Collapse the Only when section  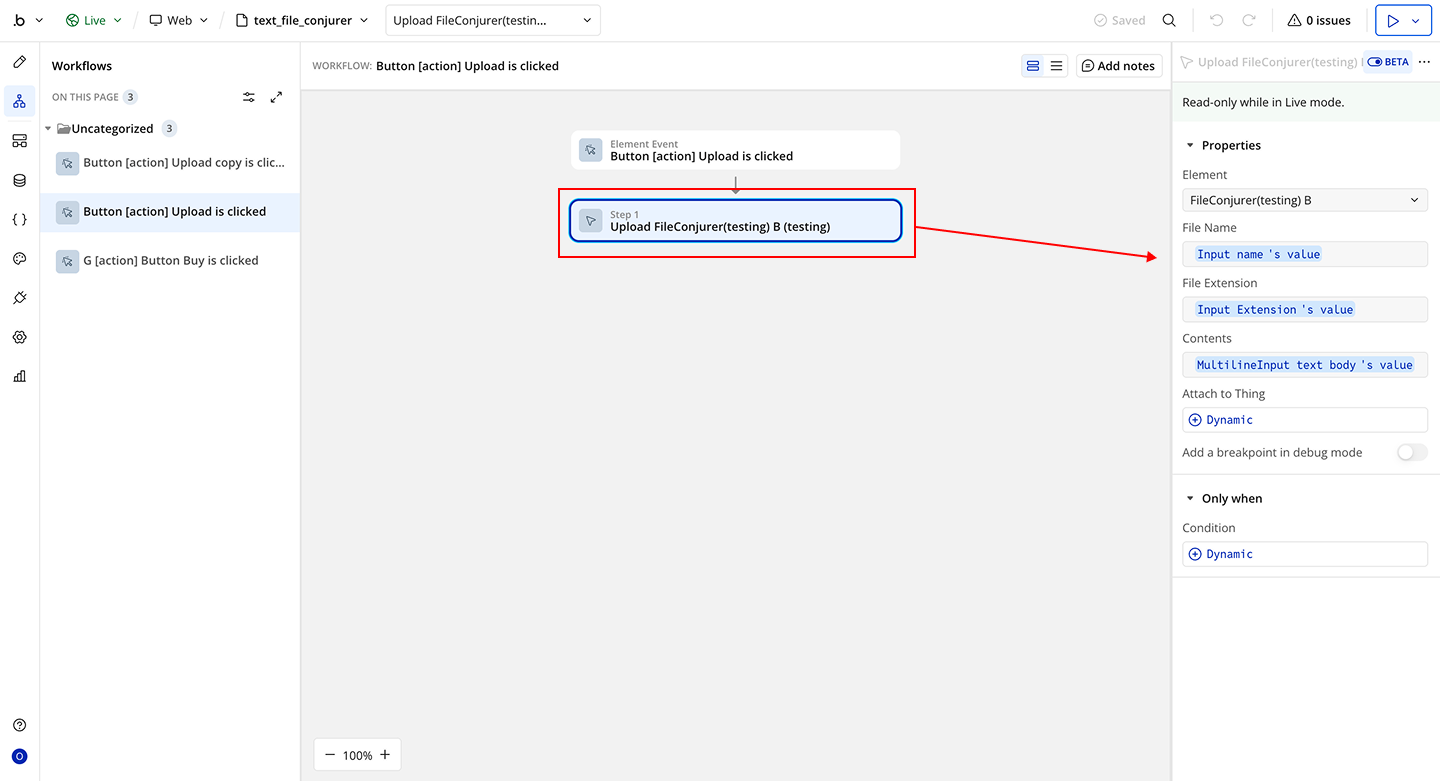tap(1190, 498)
